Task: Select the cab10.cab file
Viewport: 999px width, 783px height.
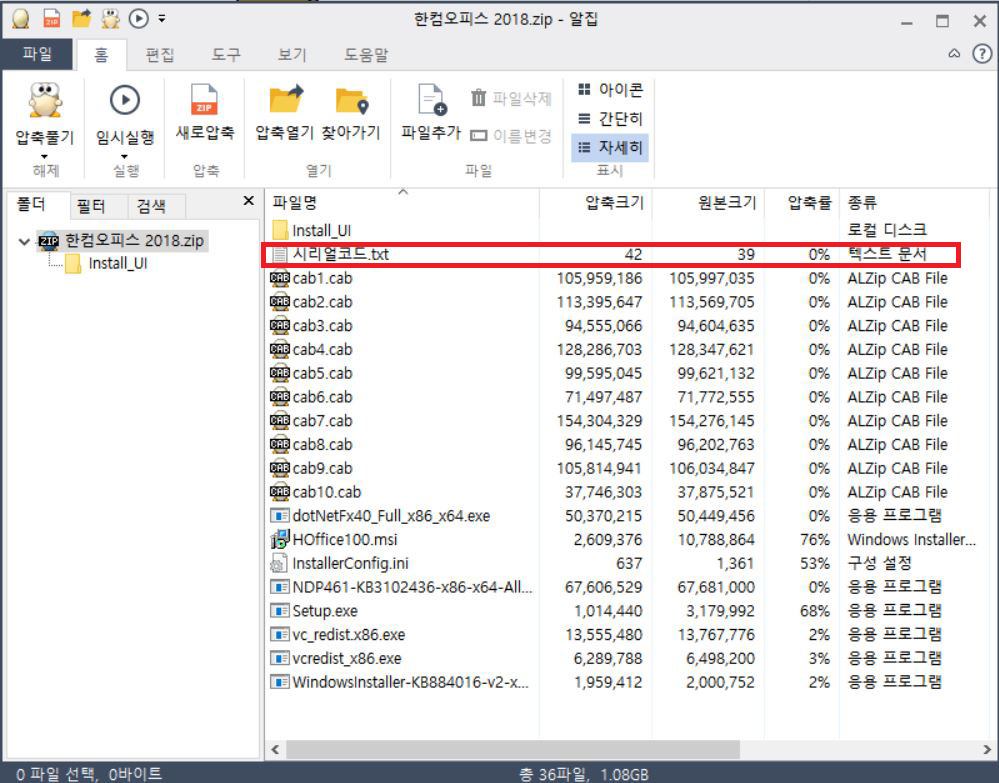Action: (316, 492)
